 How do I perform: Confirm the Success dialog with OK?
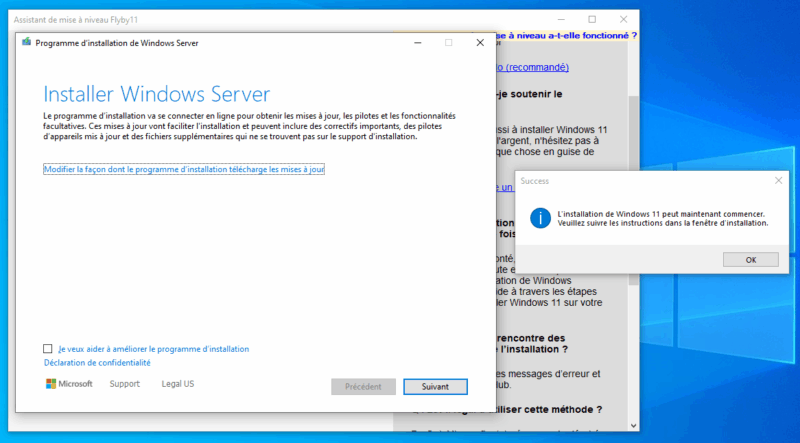751,260
